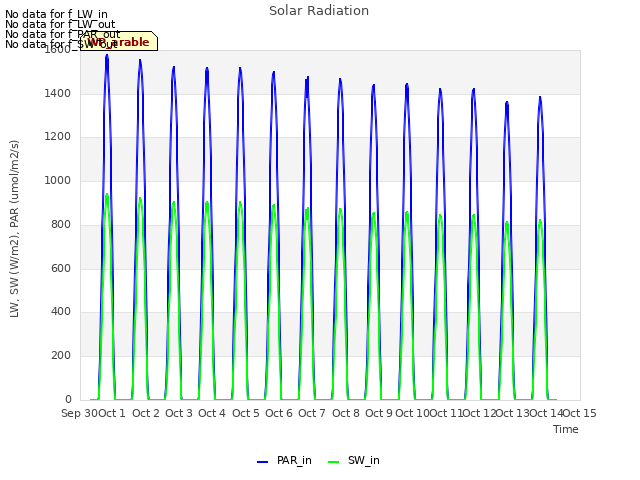
Task: Click the Oct 7 x-axis tick label
Action: pos(312,413)
